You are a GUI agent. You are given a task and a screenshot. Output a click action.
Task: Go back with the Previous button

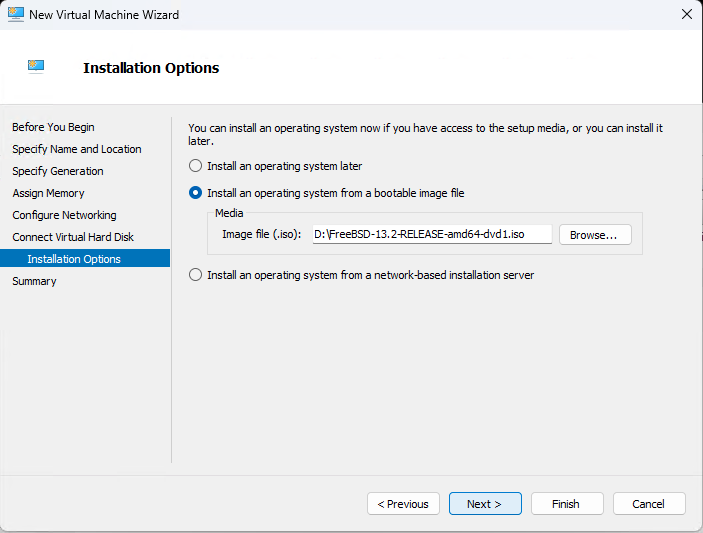(x=403, y=504)
